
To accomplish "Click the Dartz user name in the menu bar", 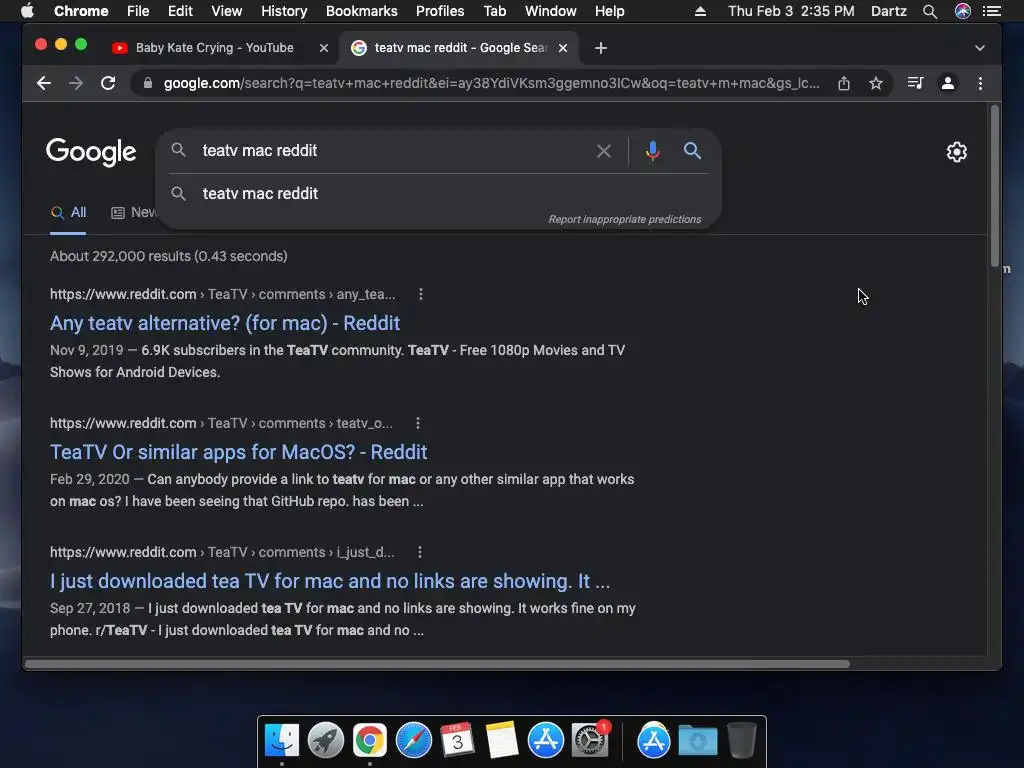I will coord(889,11).
